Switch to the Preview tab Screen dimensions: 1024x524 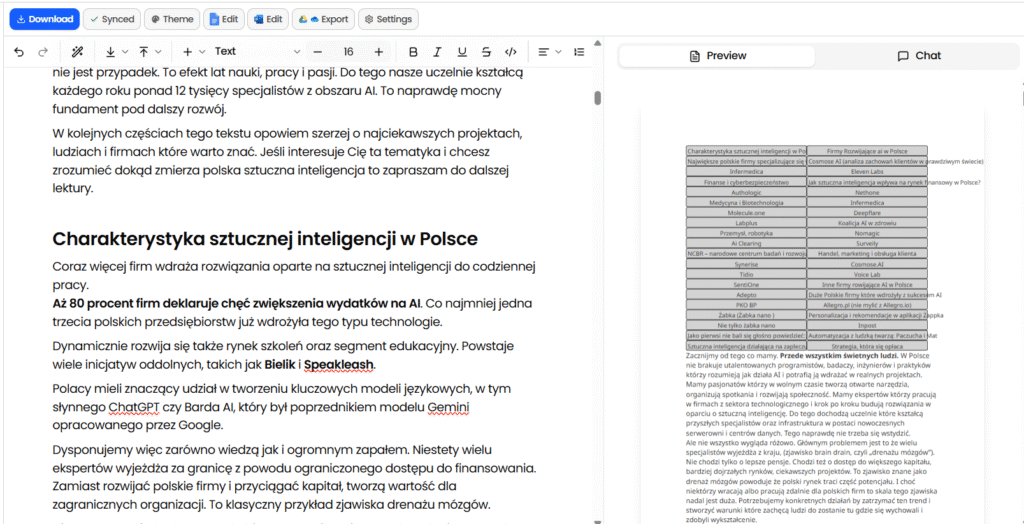click(717, 56)
